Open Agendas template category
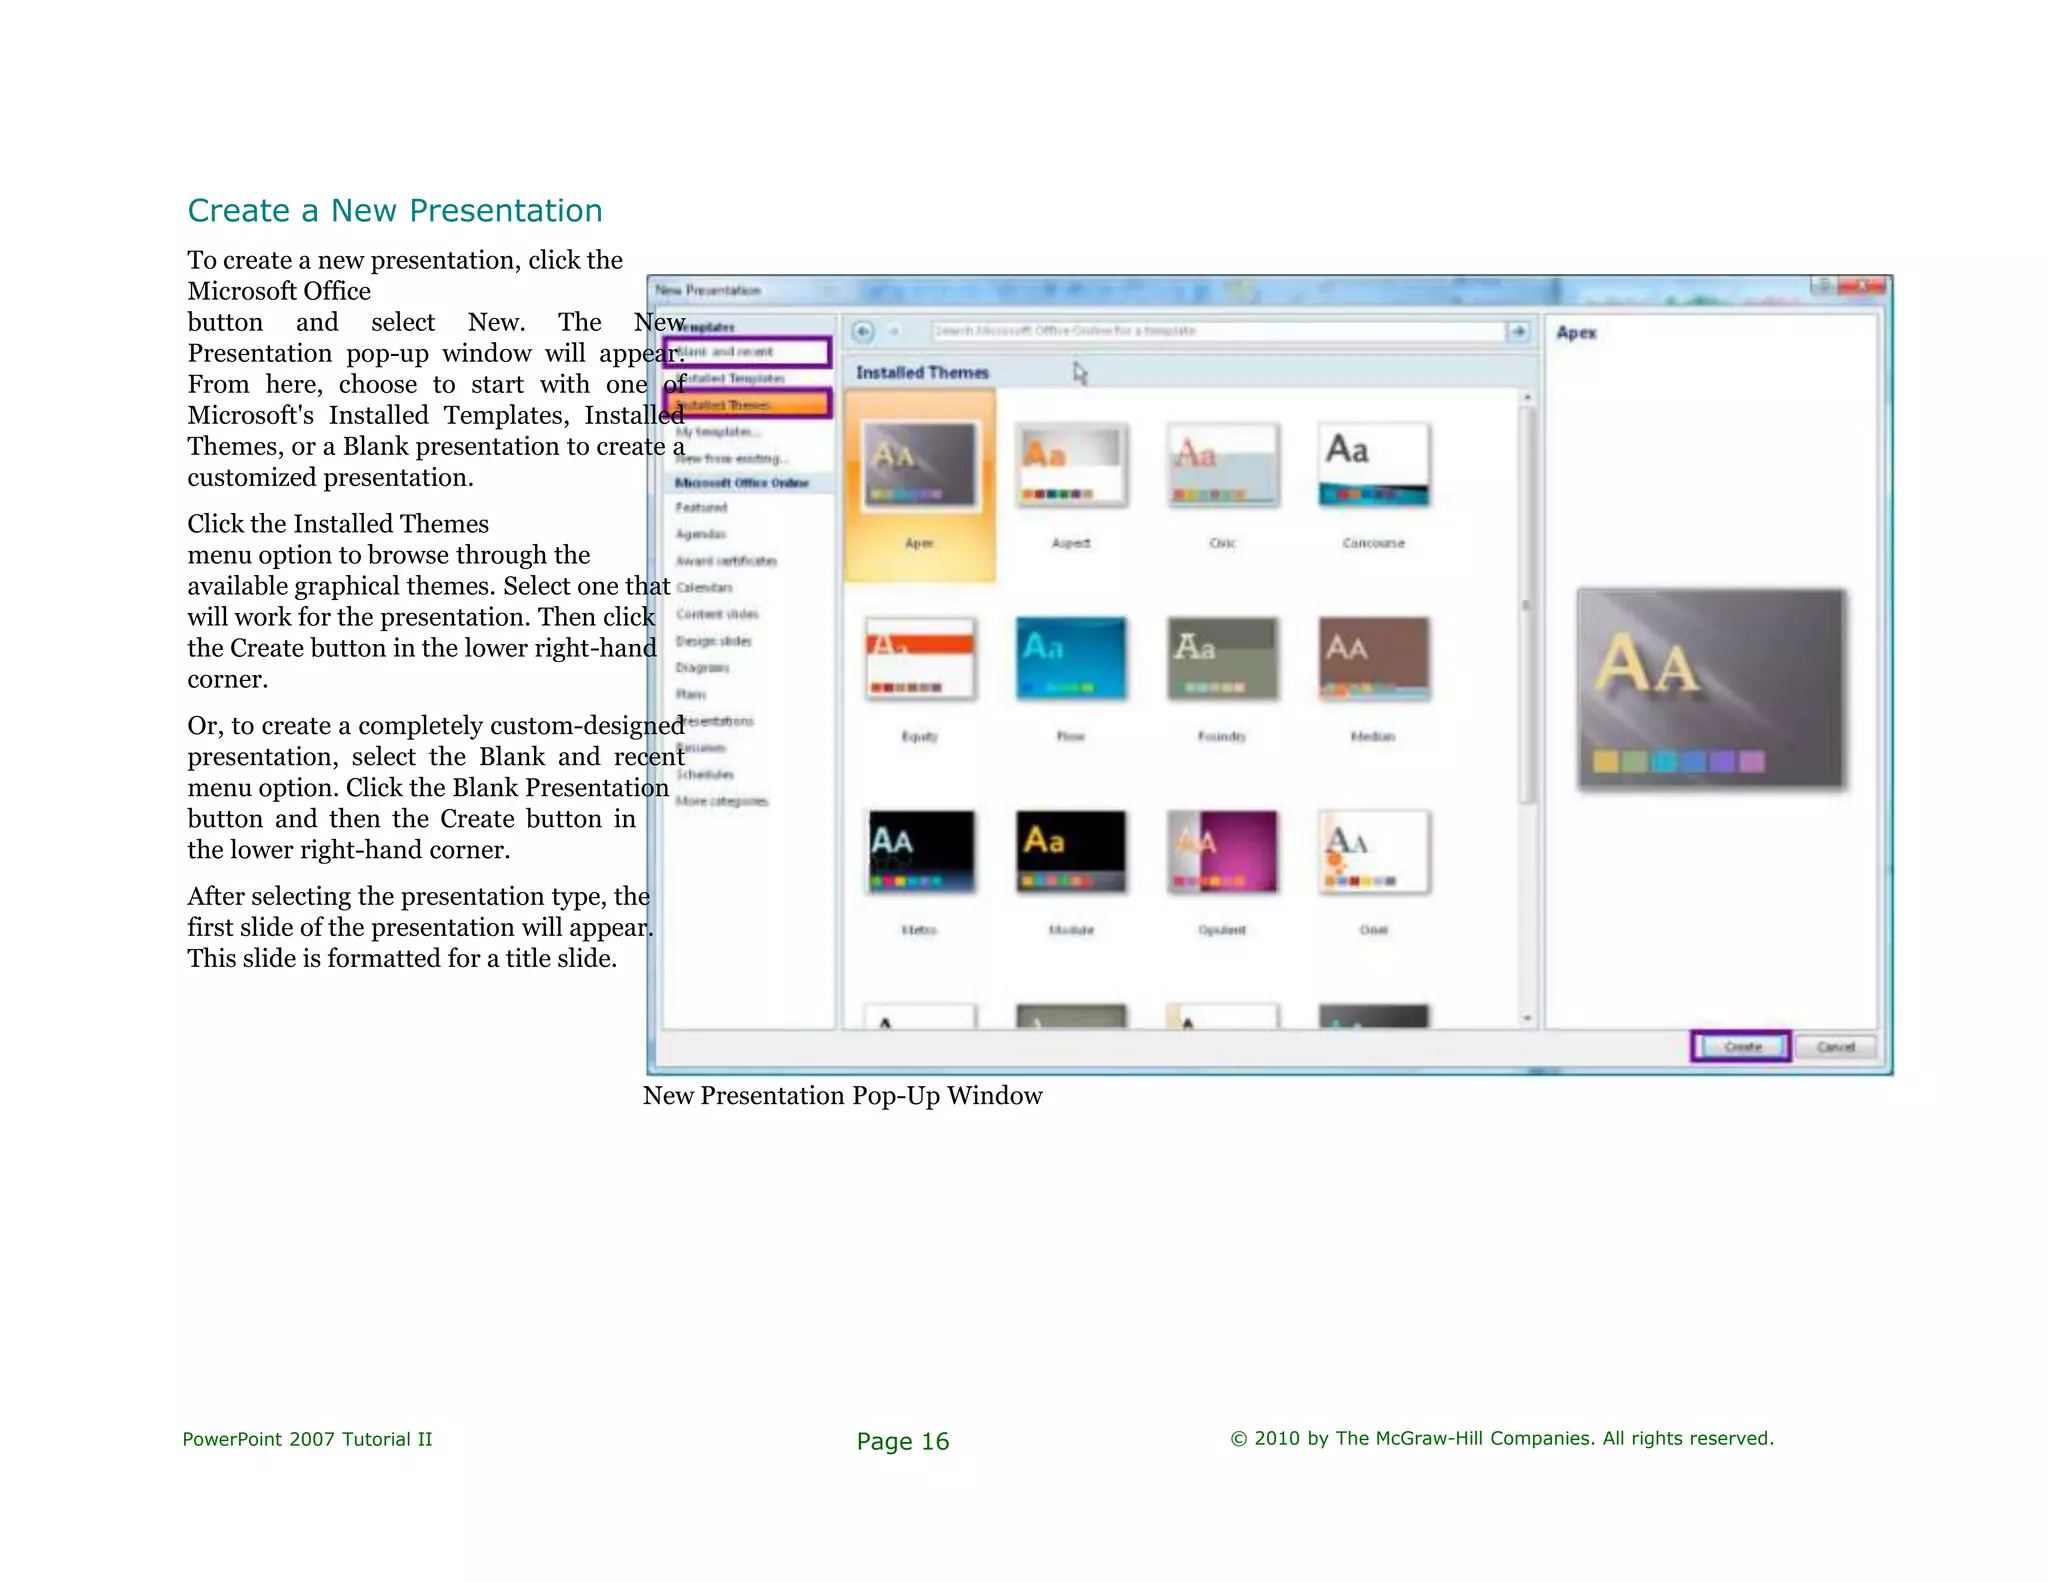The width and height of the screenshot is (2048, 1583). click(701, 534)
